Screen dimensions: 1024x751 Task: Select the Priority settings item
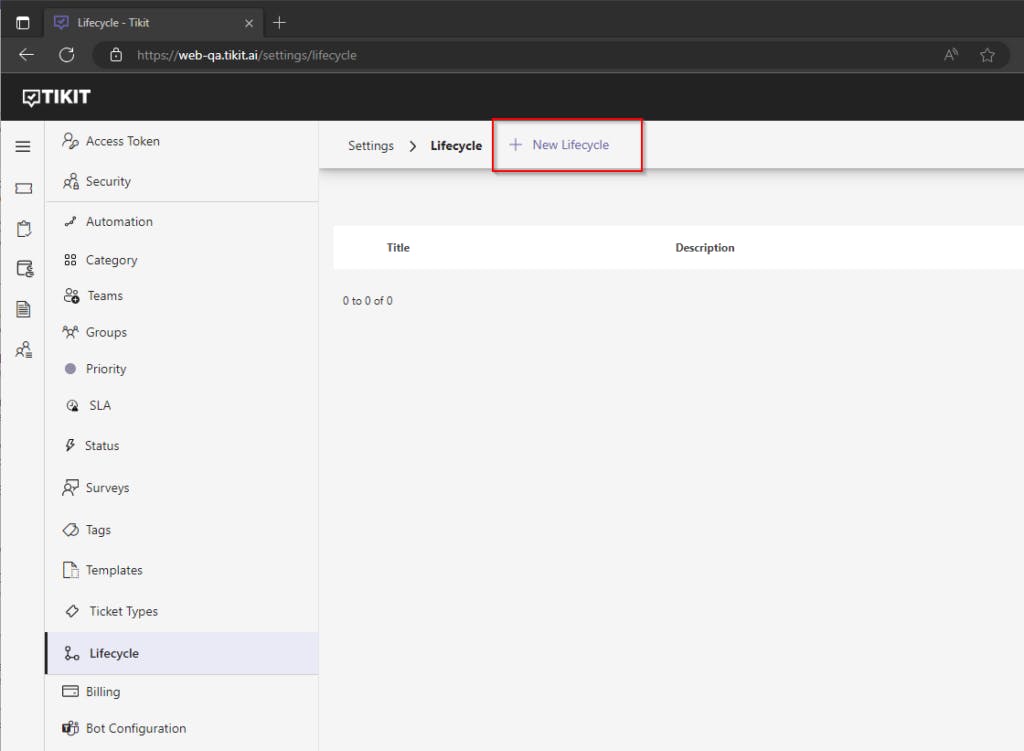click(106, 369)
